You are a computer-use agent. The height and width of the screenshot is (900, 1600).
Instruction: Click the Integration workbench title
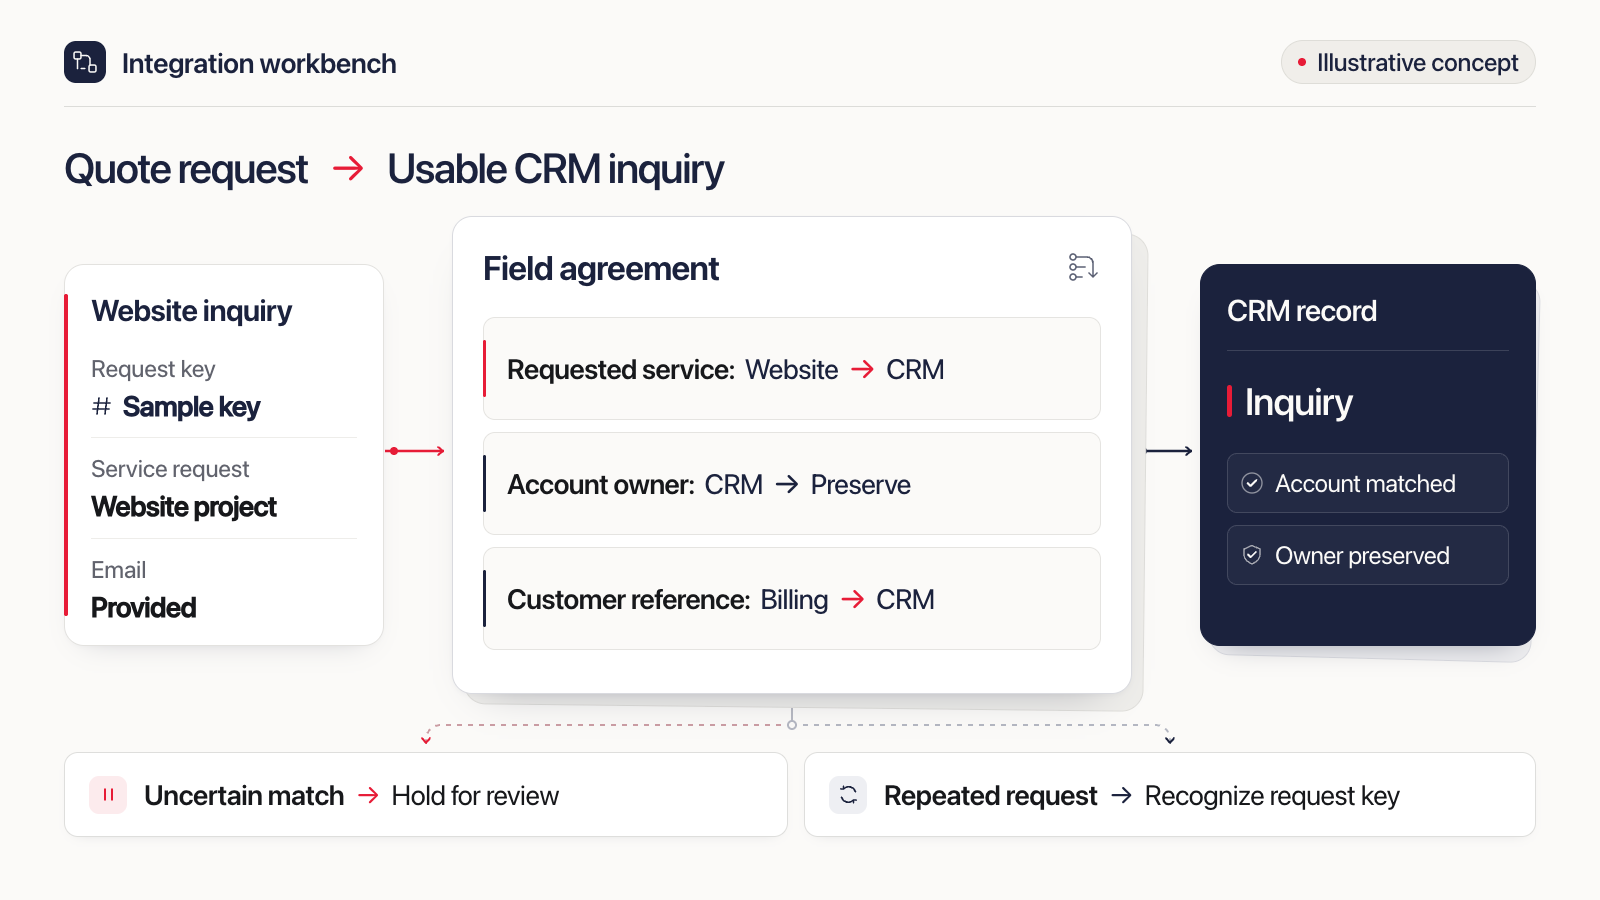[259, 63]
